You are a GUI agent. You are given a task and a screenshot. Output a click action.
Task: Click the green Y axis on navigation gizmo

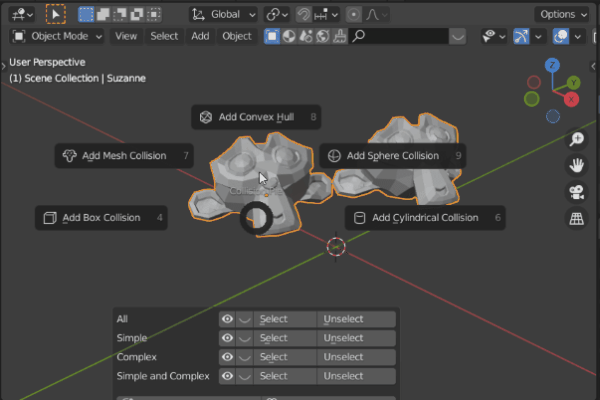573,82
